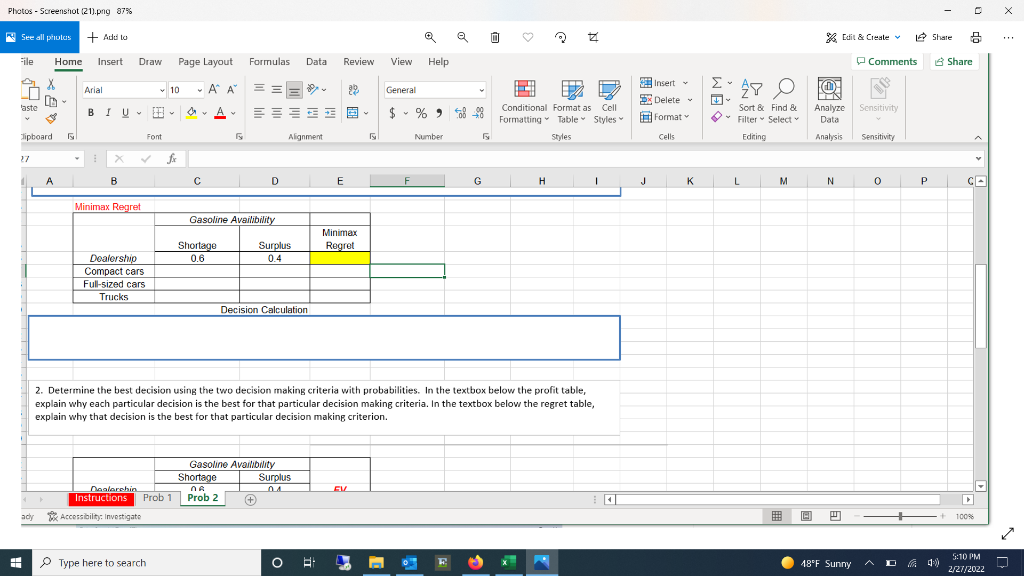Favorite the photo with the heart
This screenshot has height=576, width=1024.
[x=527, y=37]
